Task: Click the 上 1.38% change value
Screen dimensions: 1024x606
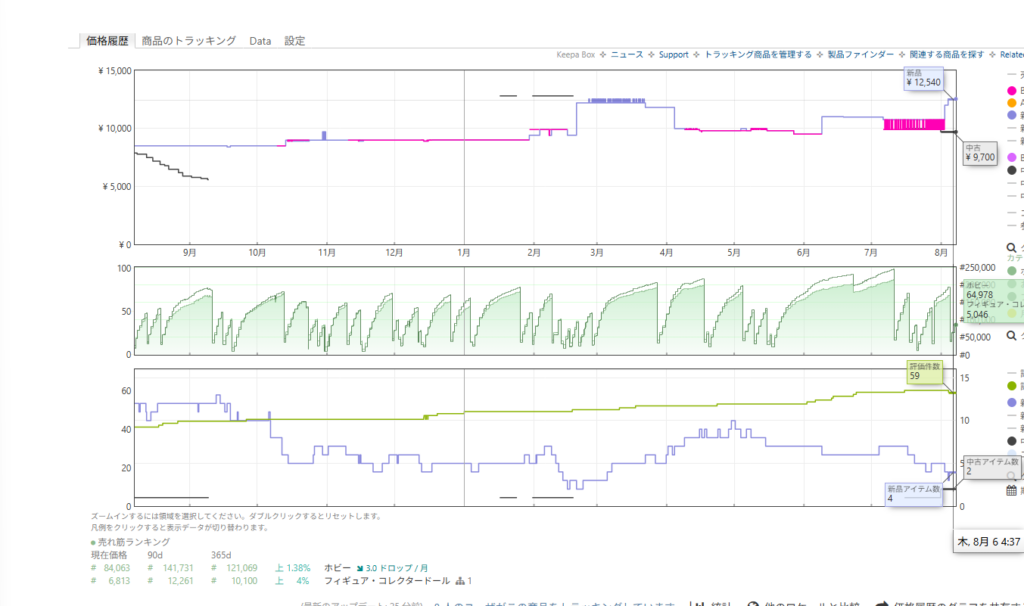Action: pyautogui.click(x=292, y=568)
